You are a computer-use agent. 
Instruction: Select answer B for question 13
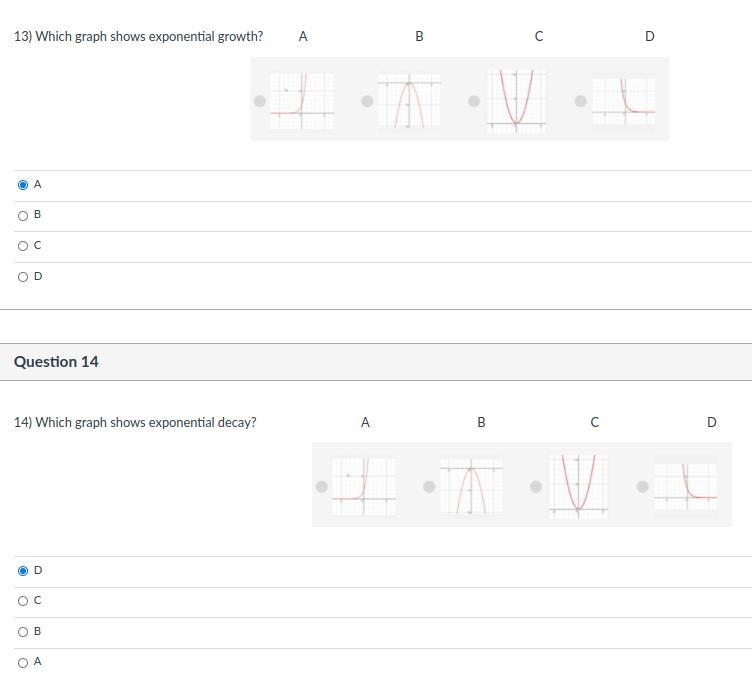[23, 215]
